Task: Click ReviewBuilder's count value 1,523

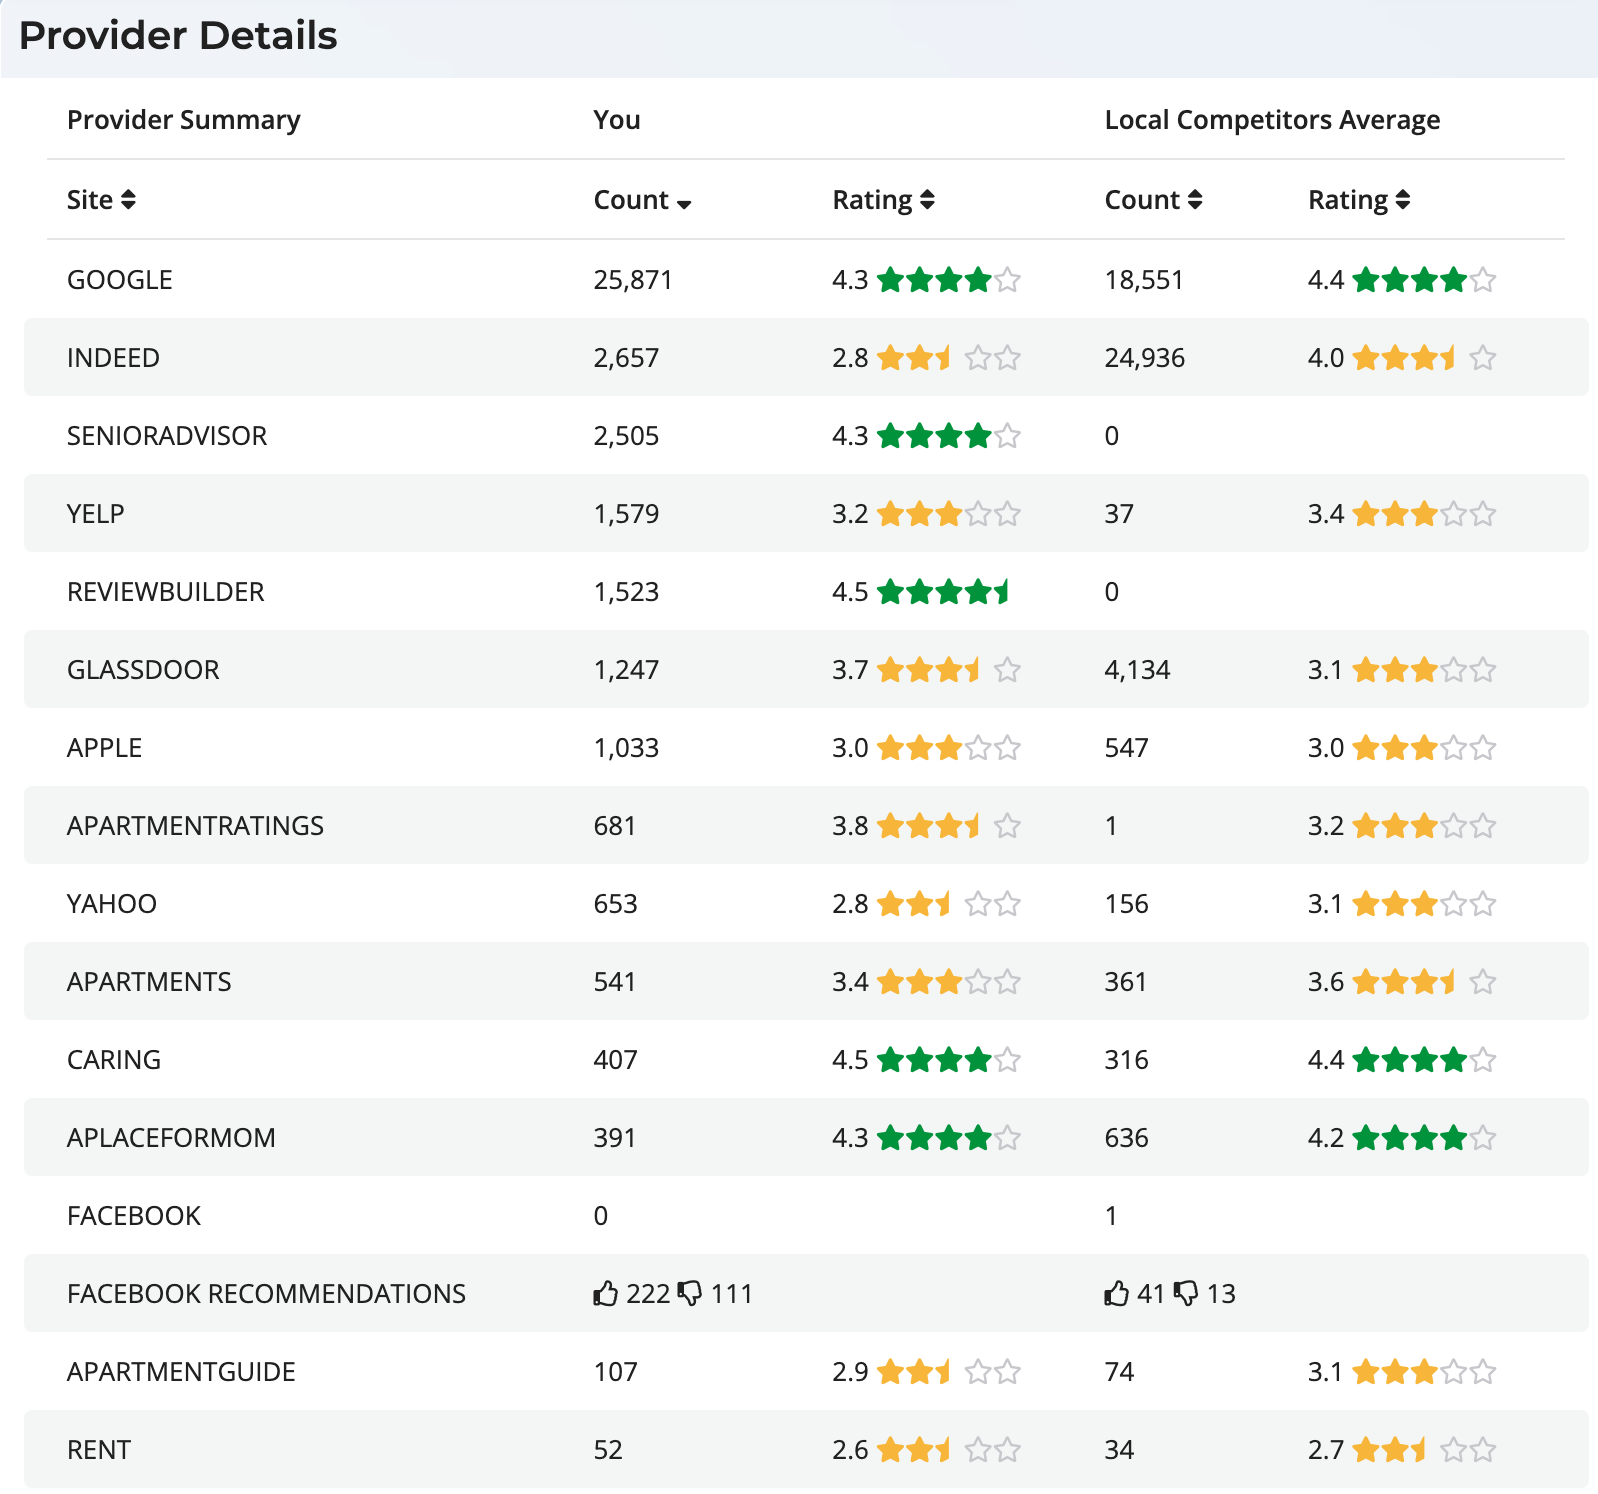Action: 627,592
